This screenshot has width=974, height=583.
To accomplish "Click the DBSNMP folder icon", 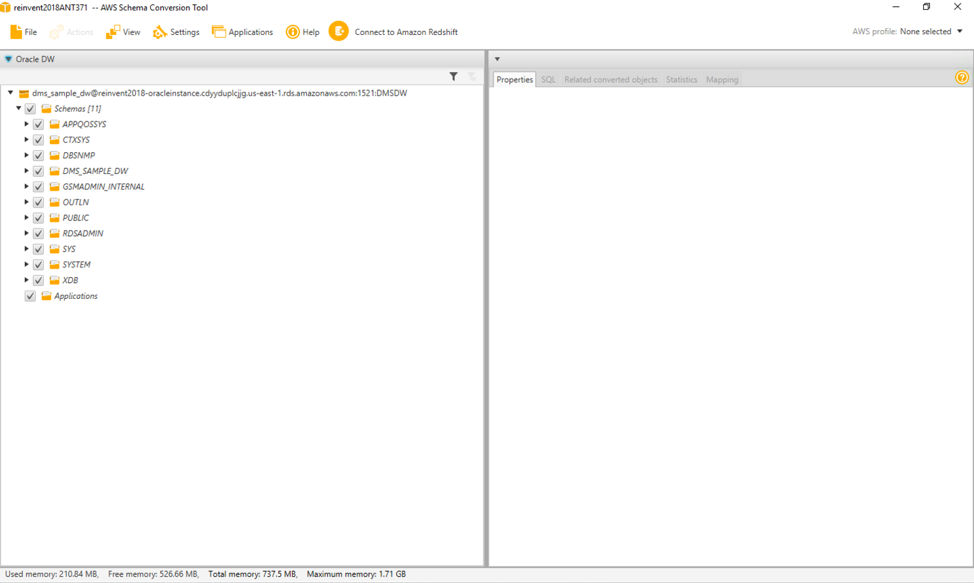I will [x=55, y=155].
